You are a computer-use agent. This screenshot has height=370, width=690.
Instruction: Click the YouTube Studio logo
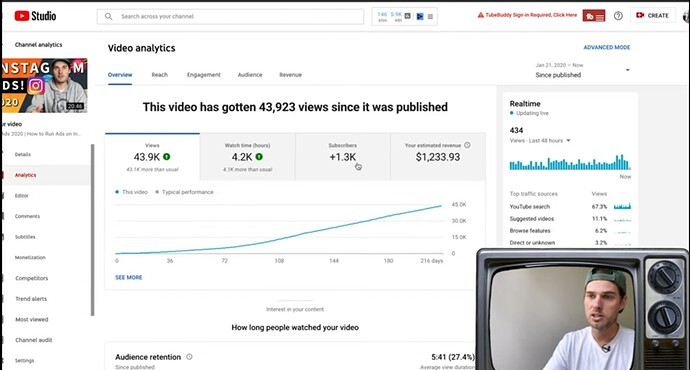coord(35,16)
